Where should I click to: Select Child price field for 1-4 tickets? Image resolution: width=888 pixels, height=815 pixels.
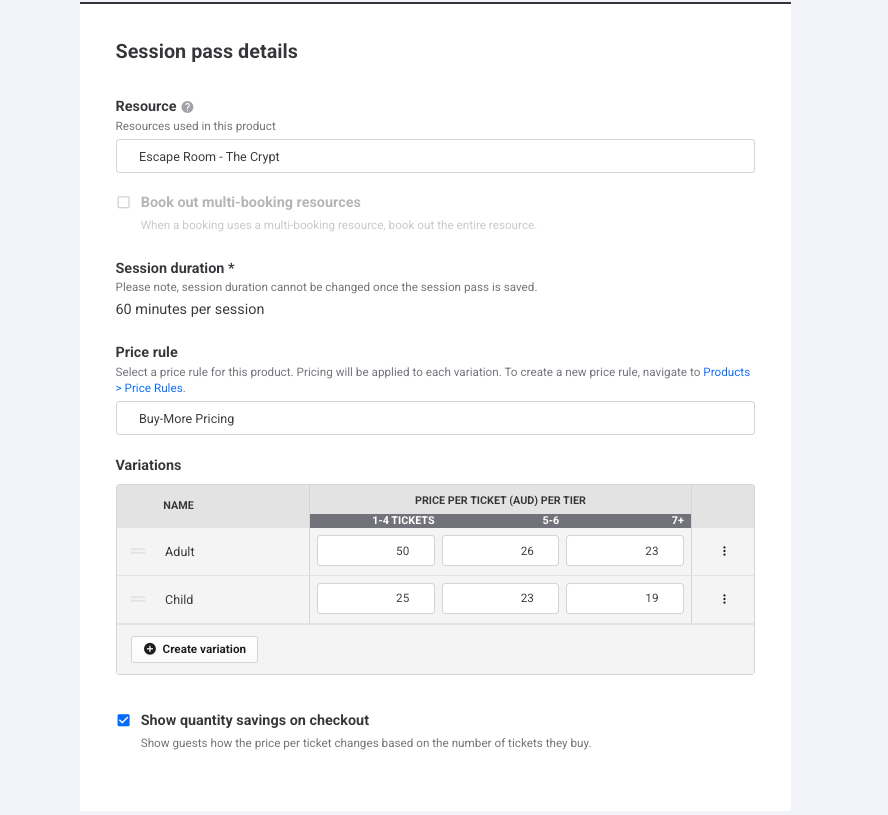pyautogui.click(x=375, y=599)
